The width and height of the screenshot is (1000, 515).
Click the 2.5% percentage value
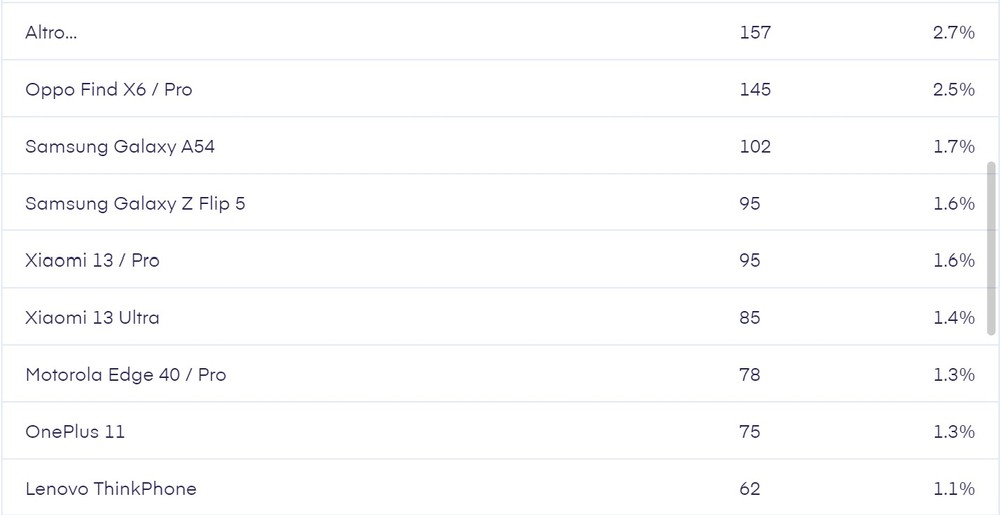(x=953, y=90)
